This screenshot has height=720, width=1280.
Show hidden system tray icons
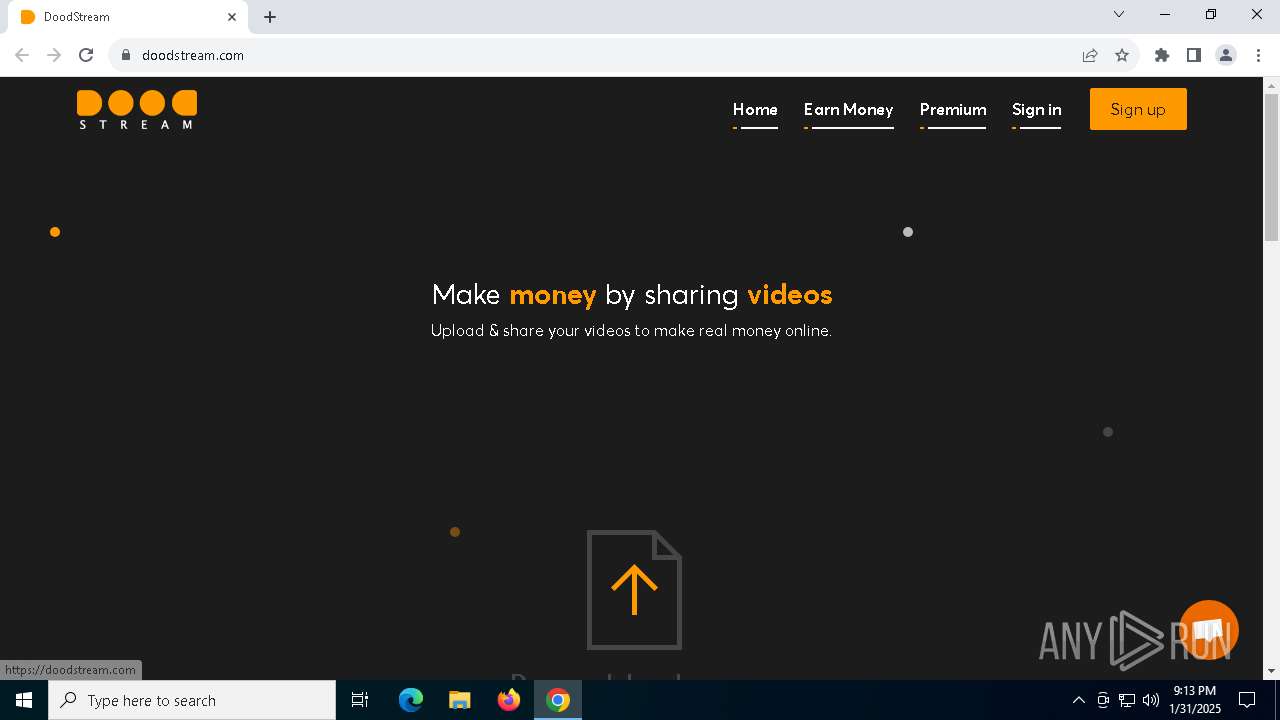click(1078, 700)
